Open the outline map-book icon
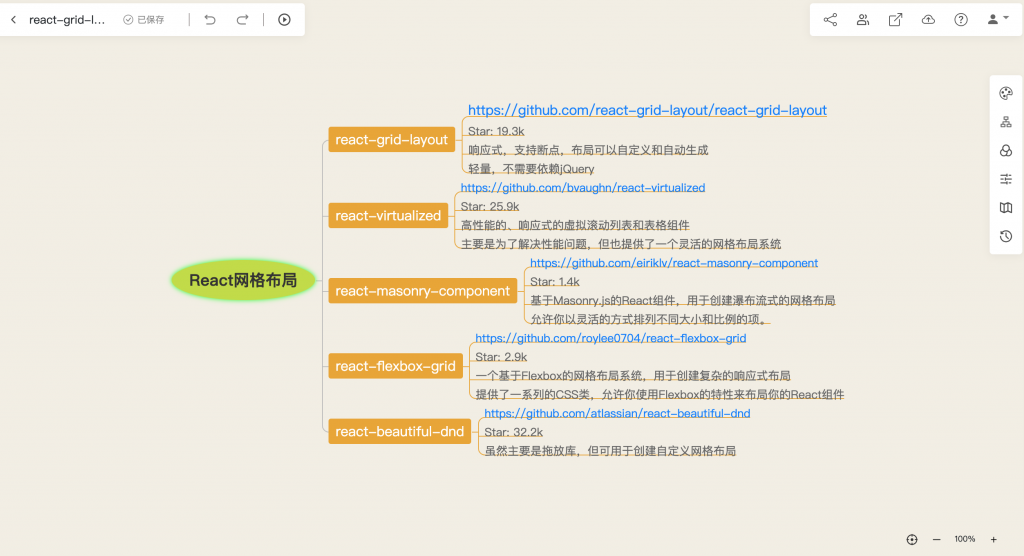1024x556 pixels. 1006,208
